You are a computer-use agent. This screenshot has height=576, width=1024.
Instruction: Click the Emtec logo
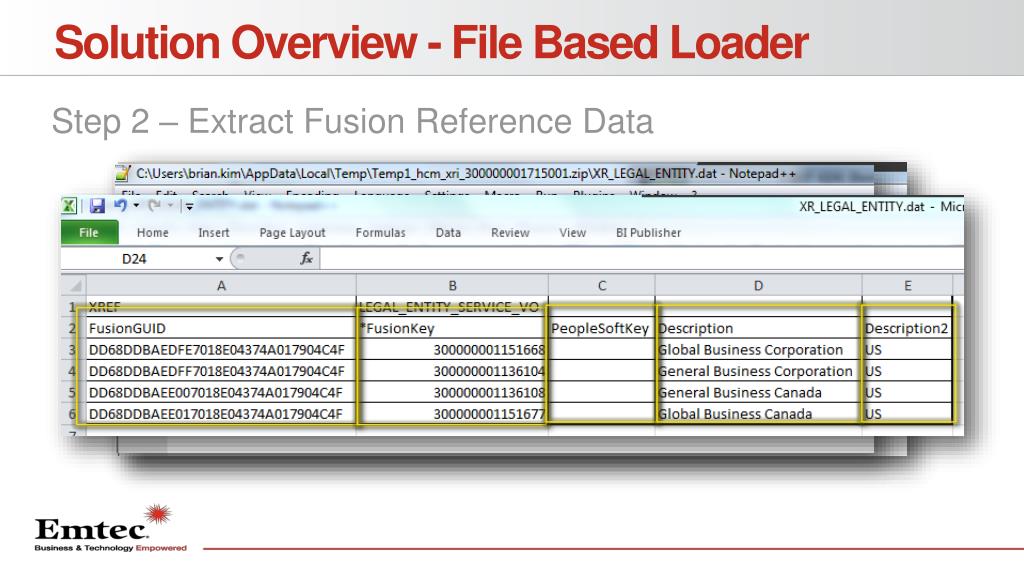pyautogui.click(x=110, y=528)
